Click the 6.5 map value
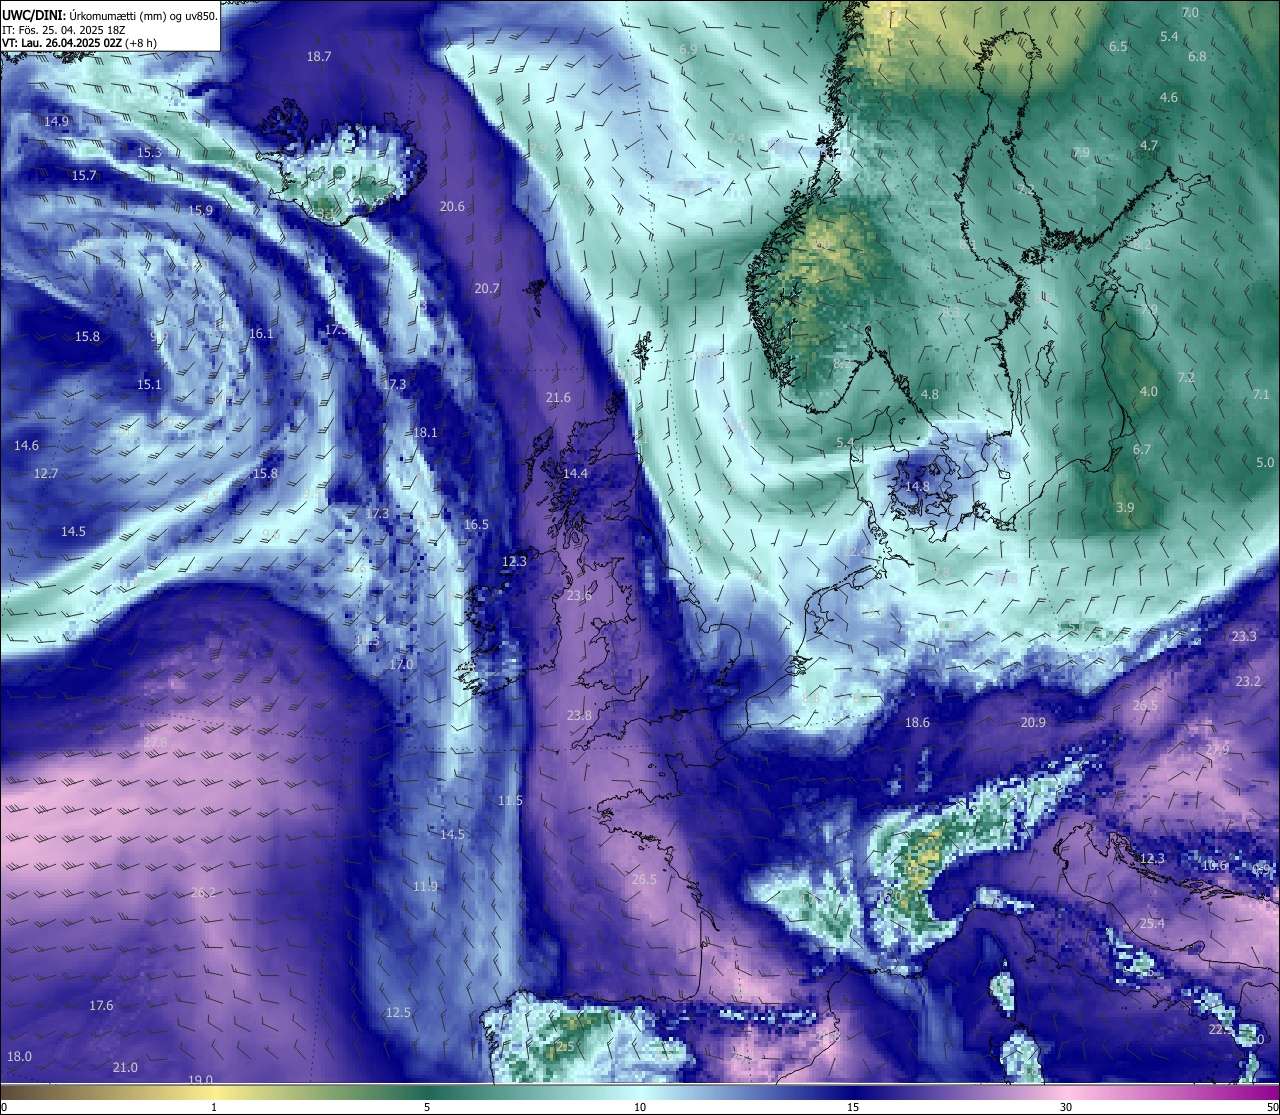 click(x=1118, y=47)
